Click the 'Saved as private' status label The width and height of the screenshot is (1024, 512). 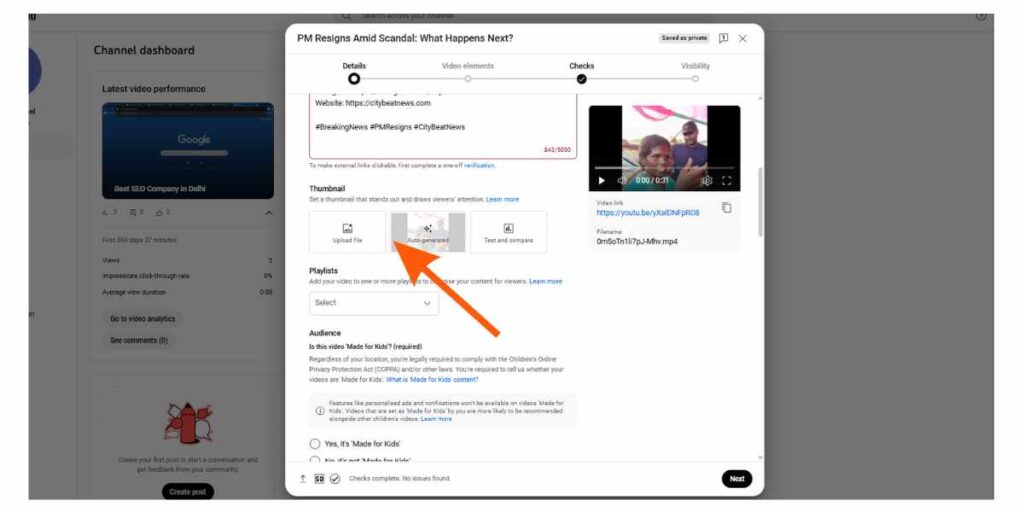pyautogui.click(x=684, y=39)
